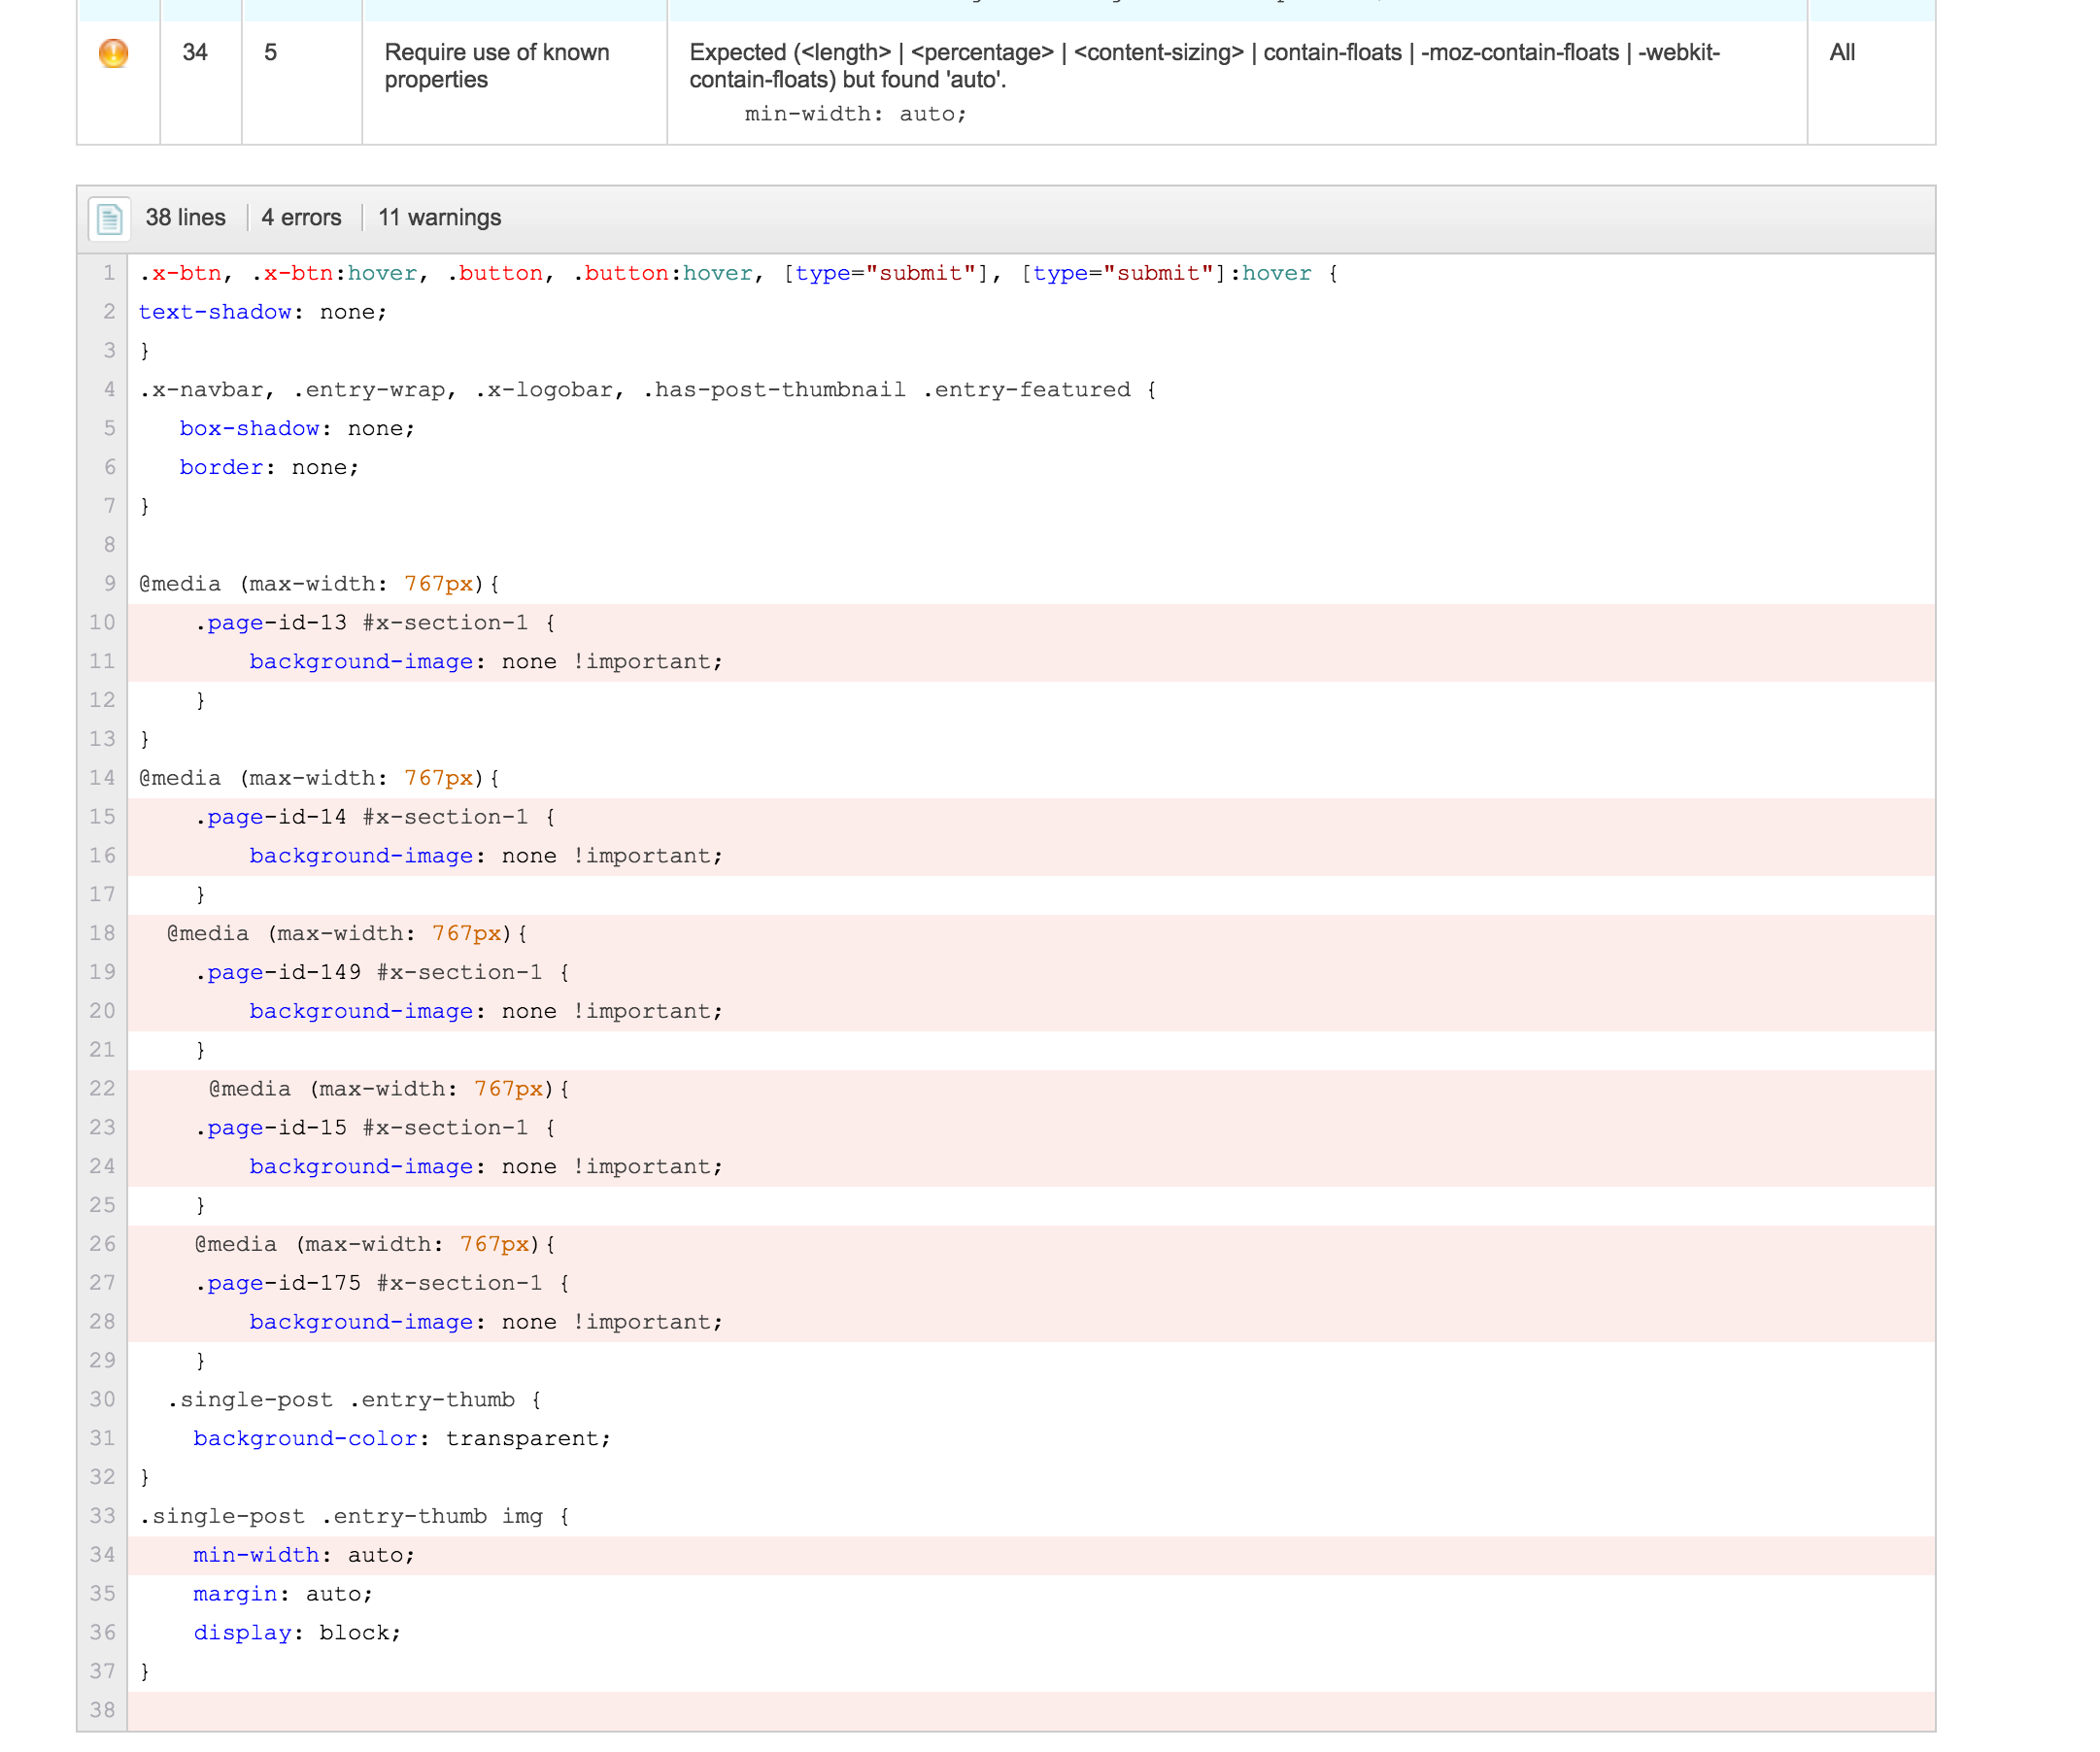Click display: block declaration on line 36
2100x1752 pixels.
[297, 1633]
